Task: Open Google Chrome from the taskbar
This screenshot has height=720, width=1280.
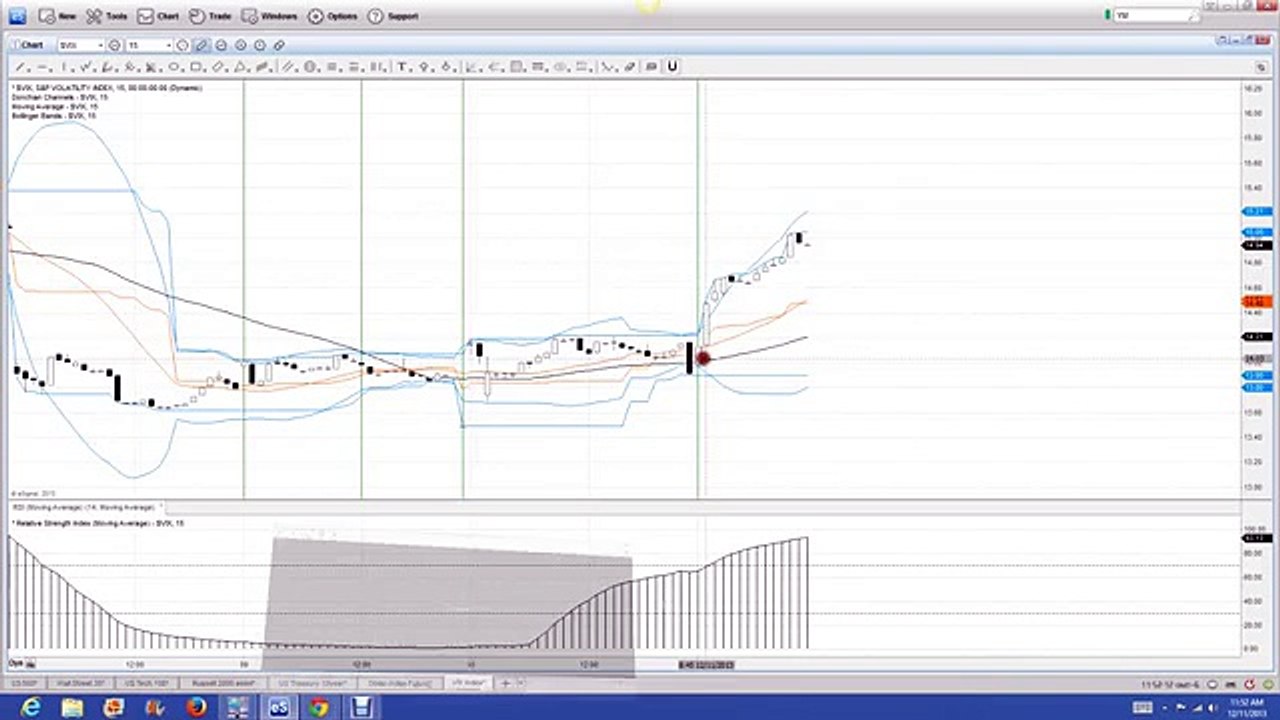Action: tap(319, 708)
